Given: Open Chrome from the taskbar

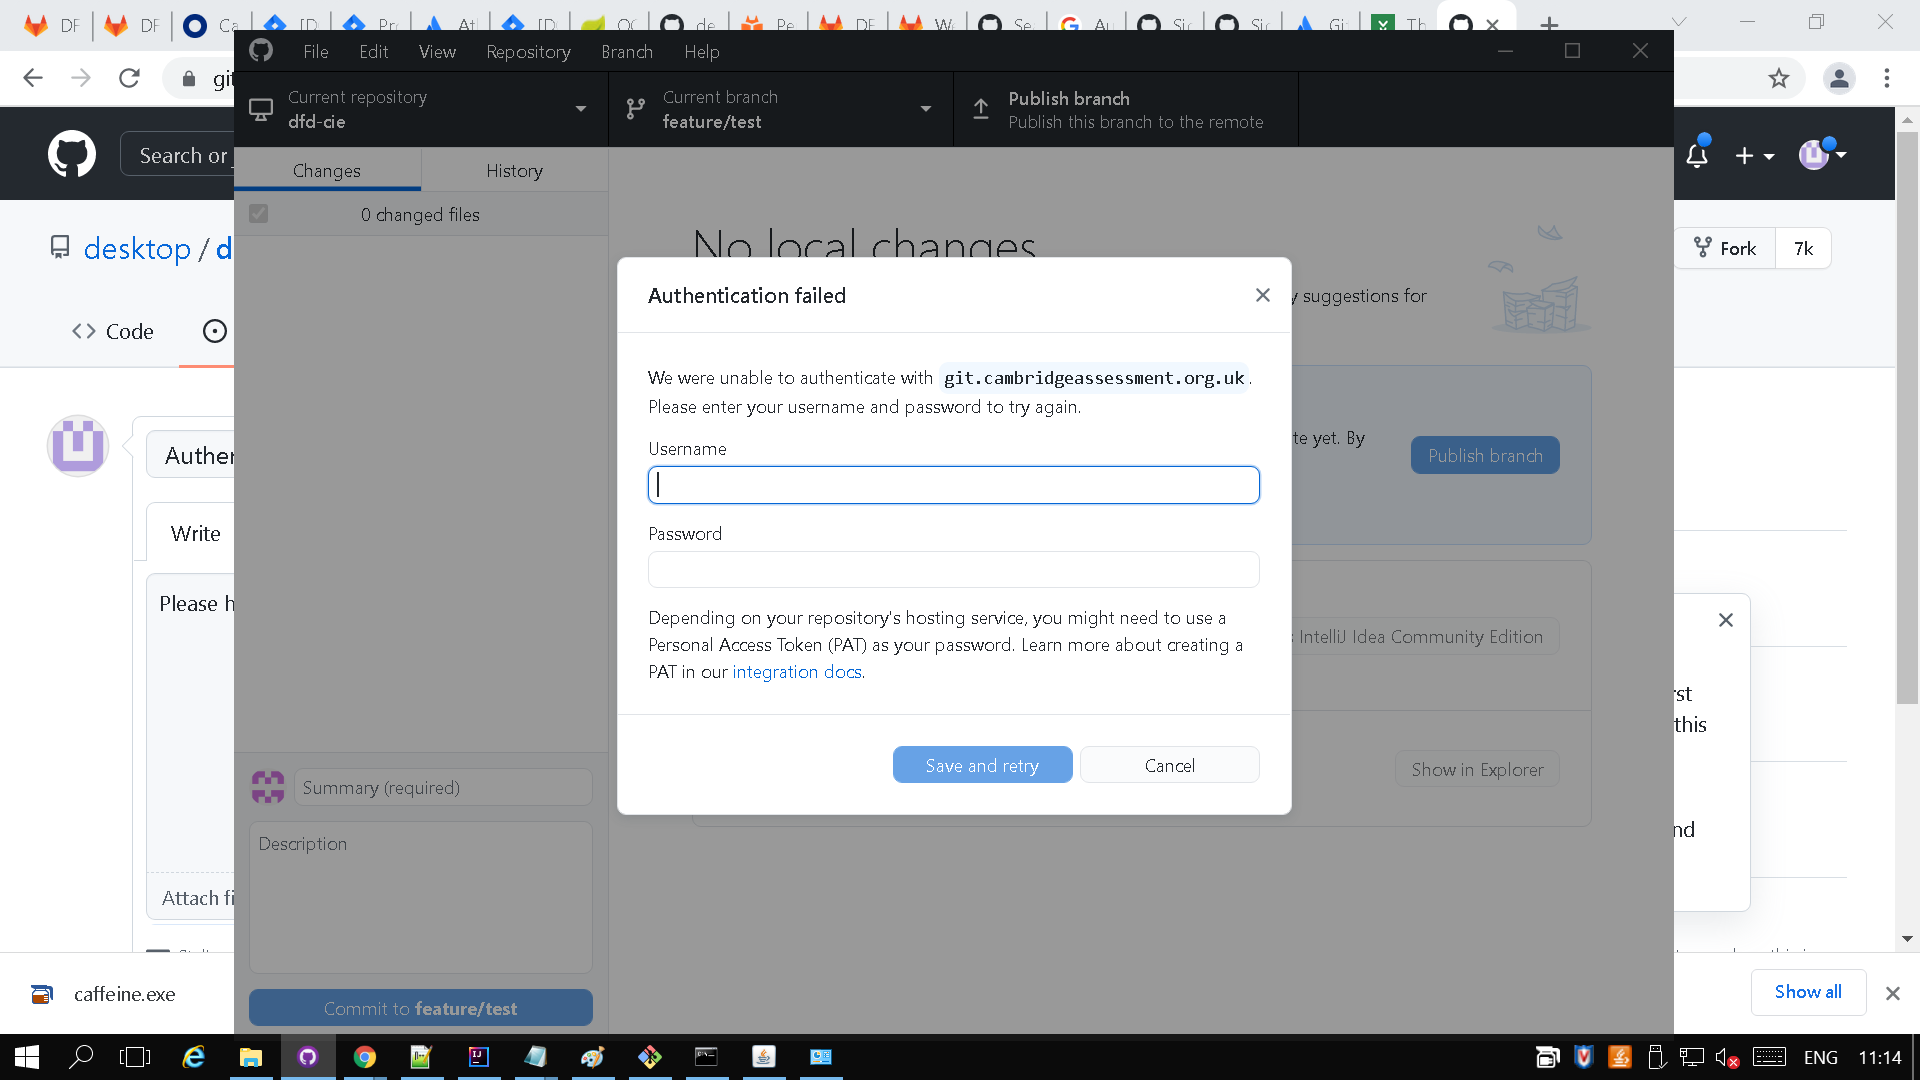Looking at the screenshot, I should click(365, 1057).
